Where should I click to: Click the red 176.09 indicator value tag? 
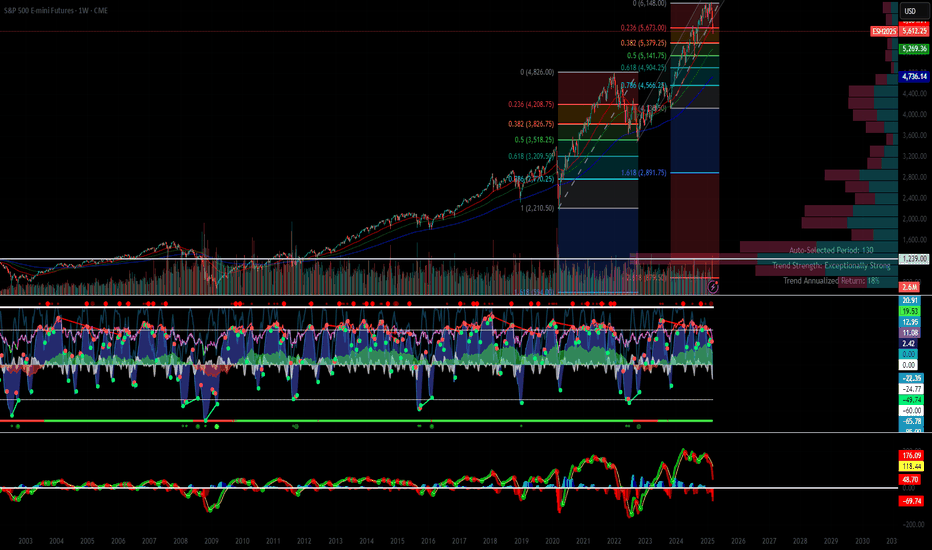[x=912, y=455]
